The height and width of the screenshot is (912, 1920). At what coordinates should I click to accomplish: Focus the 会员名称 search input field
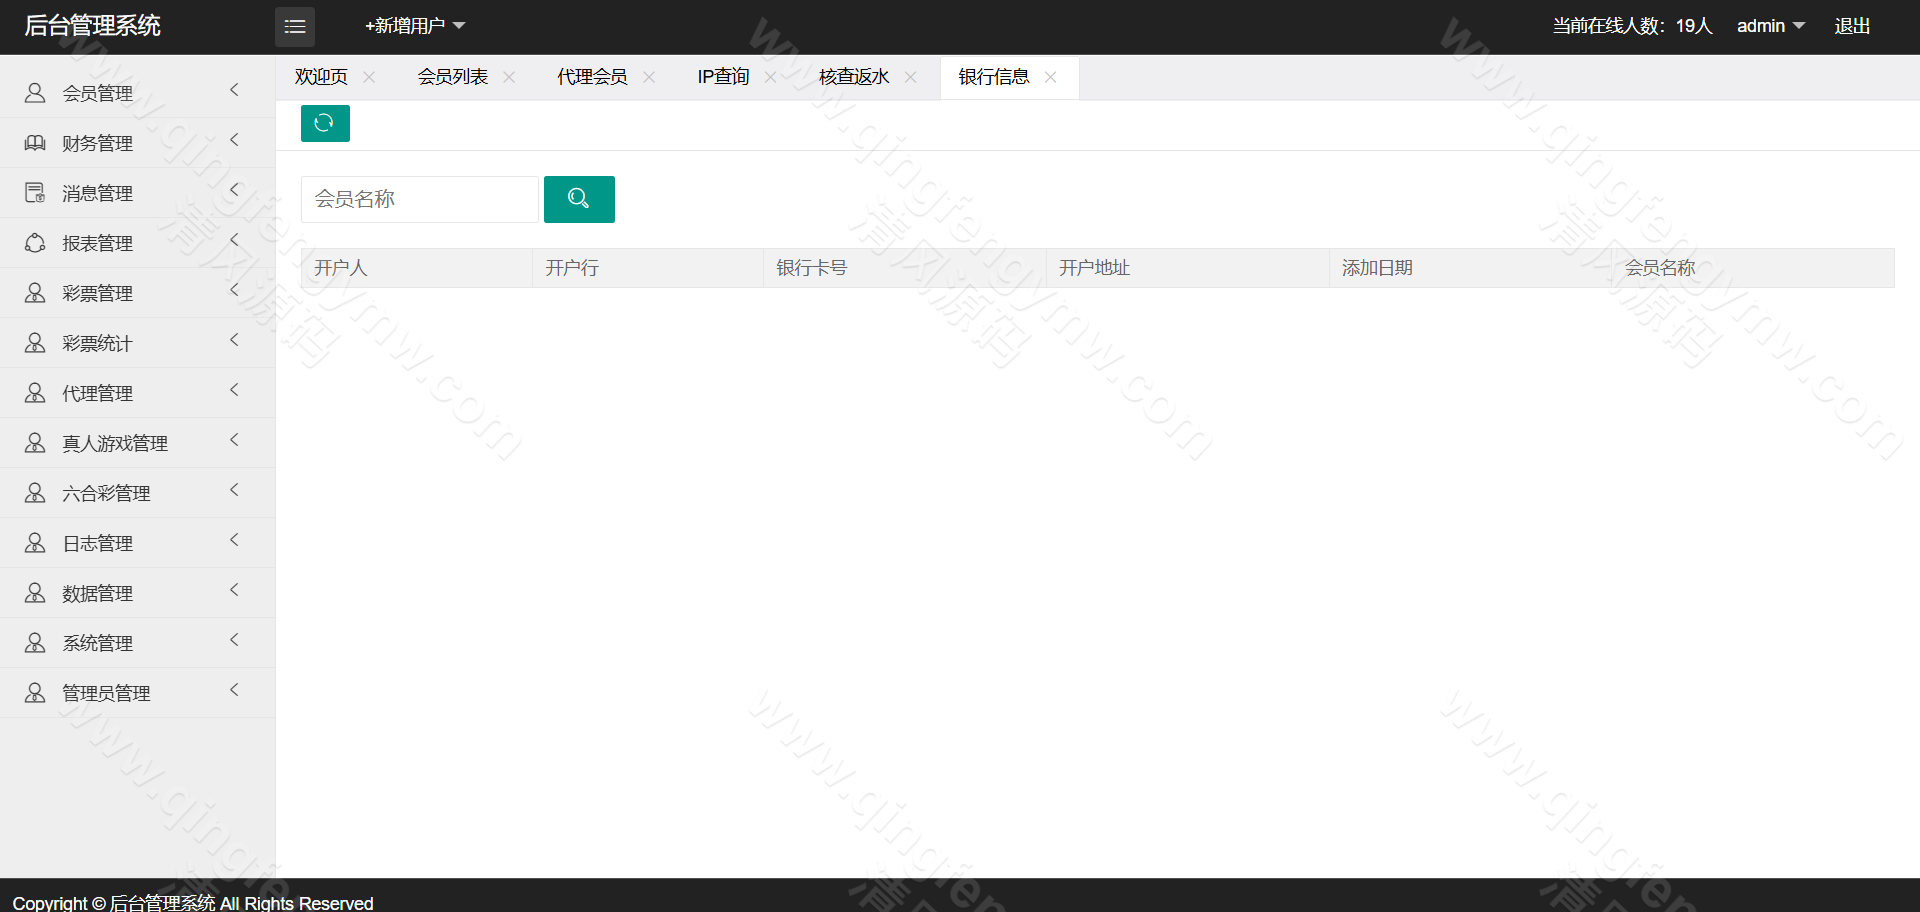click(x=420, y=199)
